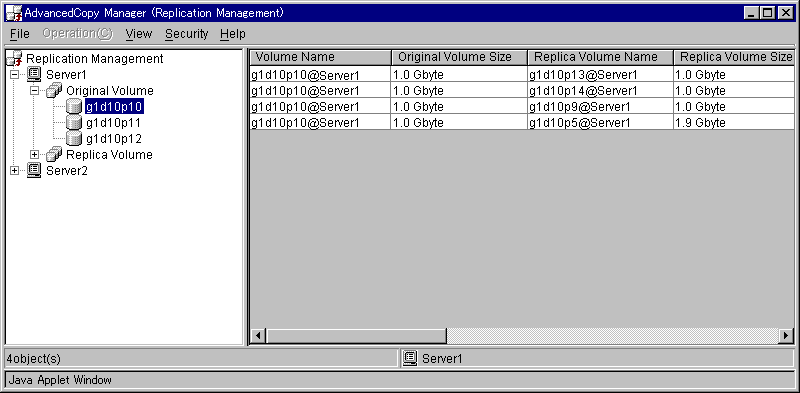Click the horizontal scrollbar right arrow
The width and height of the screenshot is (800, 393).
click(x=786, y=336)
